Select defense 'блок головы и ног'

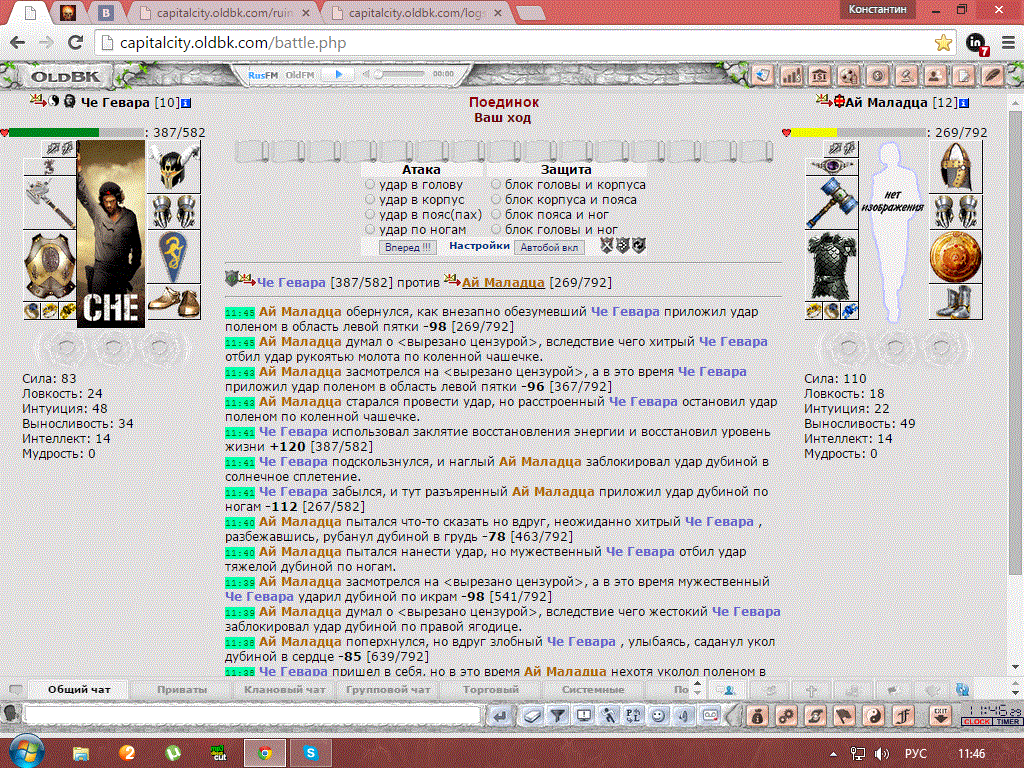pos(496,230)
